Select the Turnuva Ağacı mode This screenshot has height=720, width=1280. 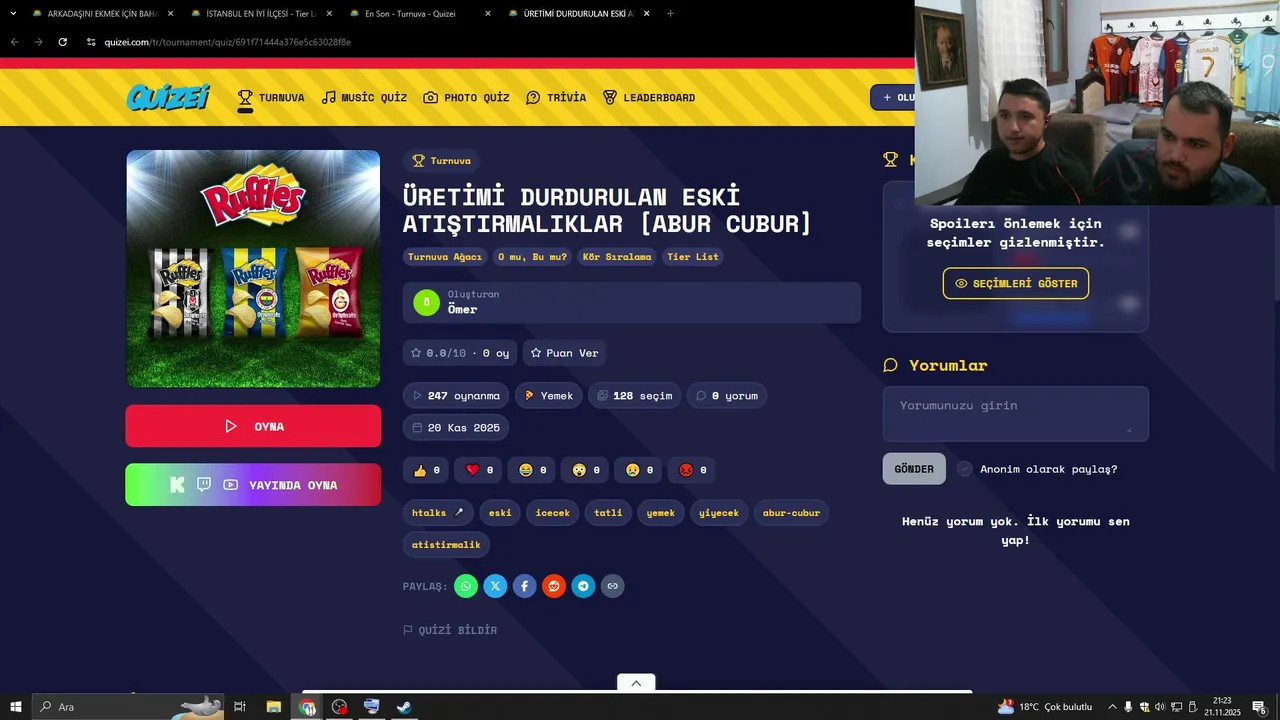click(x=445, y=257)
